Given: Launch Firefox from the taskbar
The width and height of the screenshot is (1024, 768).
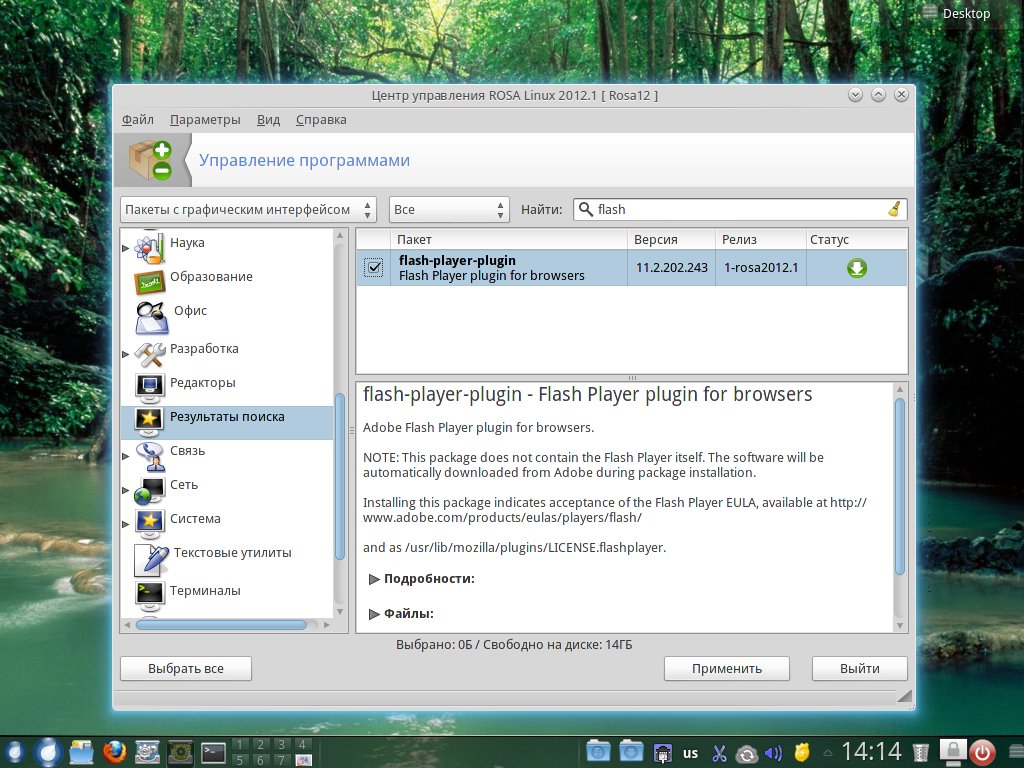Looking at the screenshot, I should click(114, 752).
